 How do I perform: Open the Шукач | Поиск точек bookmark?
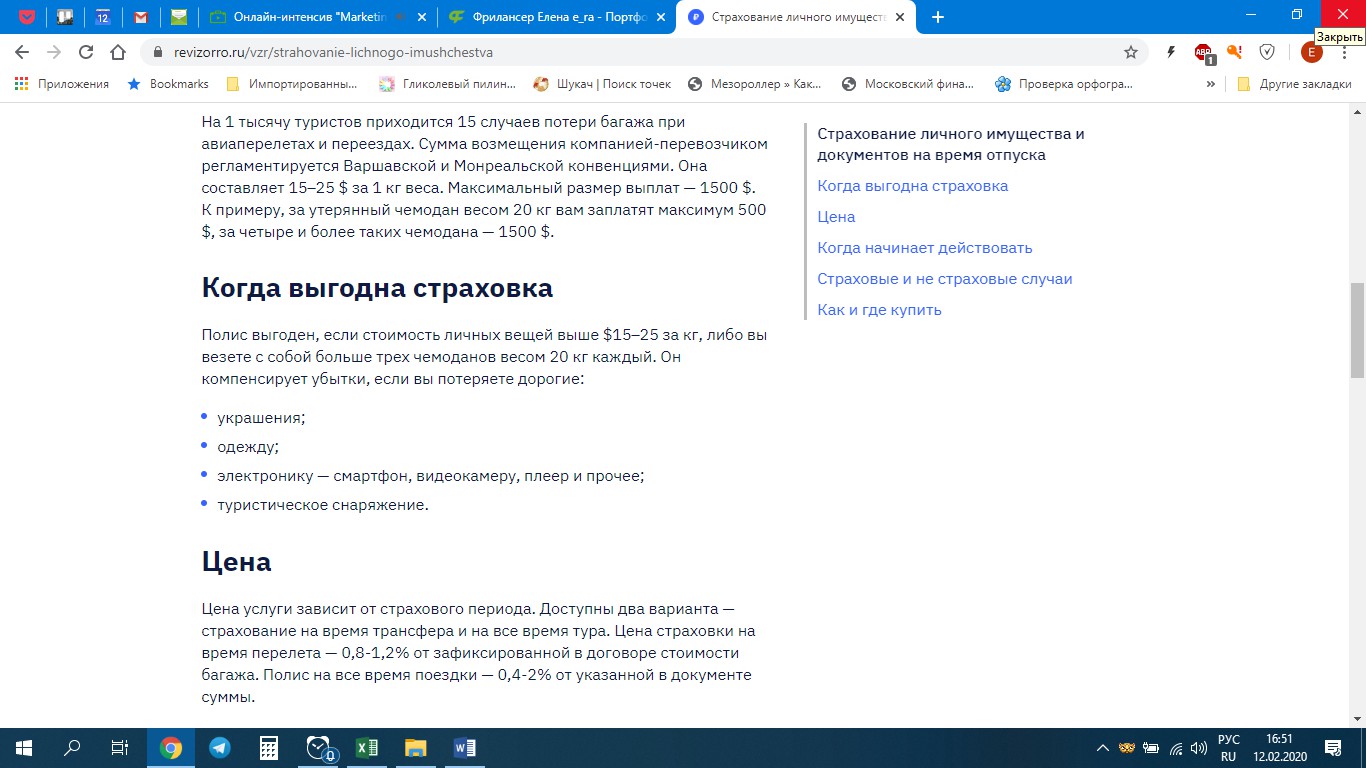(603, 84)
